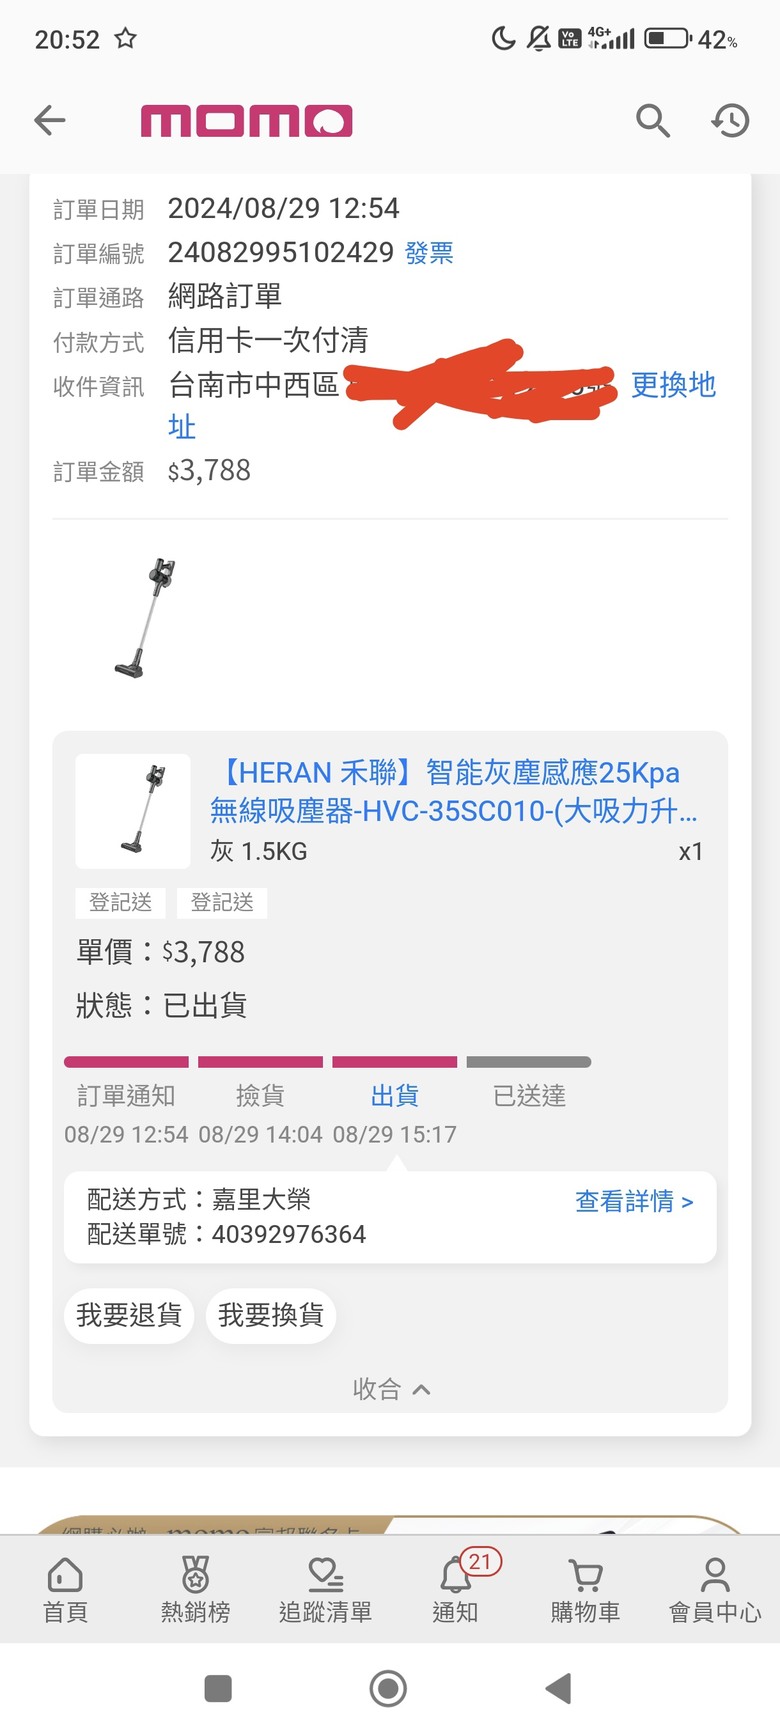Open HERAN vacuum product title link
The height and width of the screenshot is (1734, 780).
pyautogui.click(x=454, y=791)
